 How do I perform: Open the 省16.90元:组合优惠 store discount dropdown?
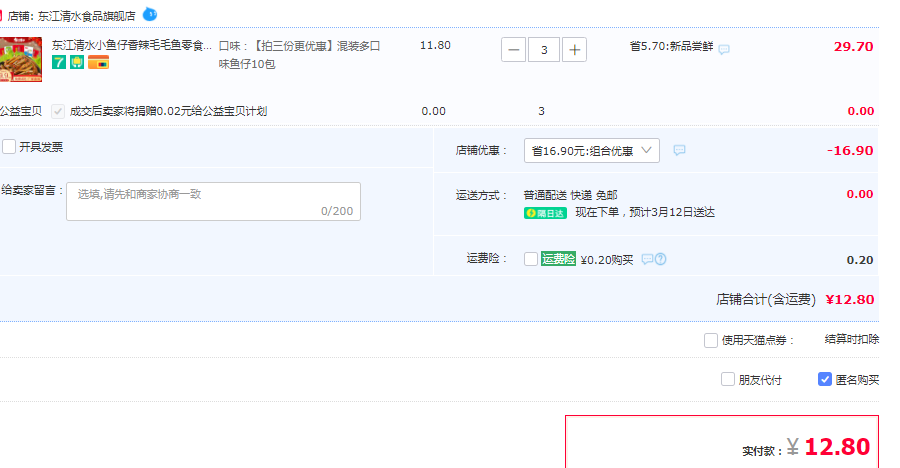(592, 150)
